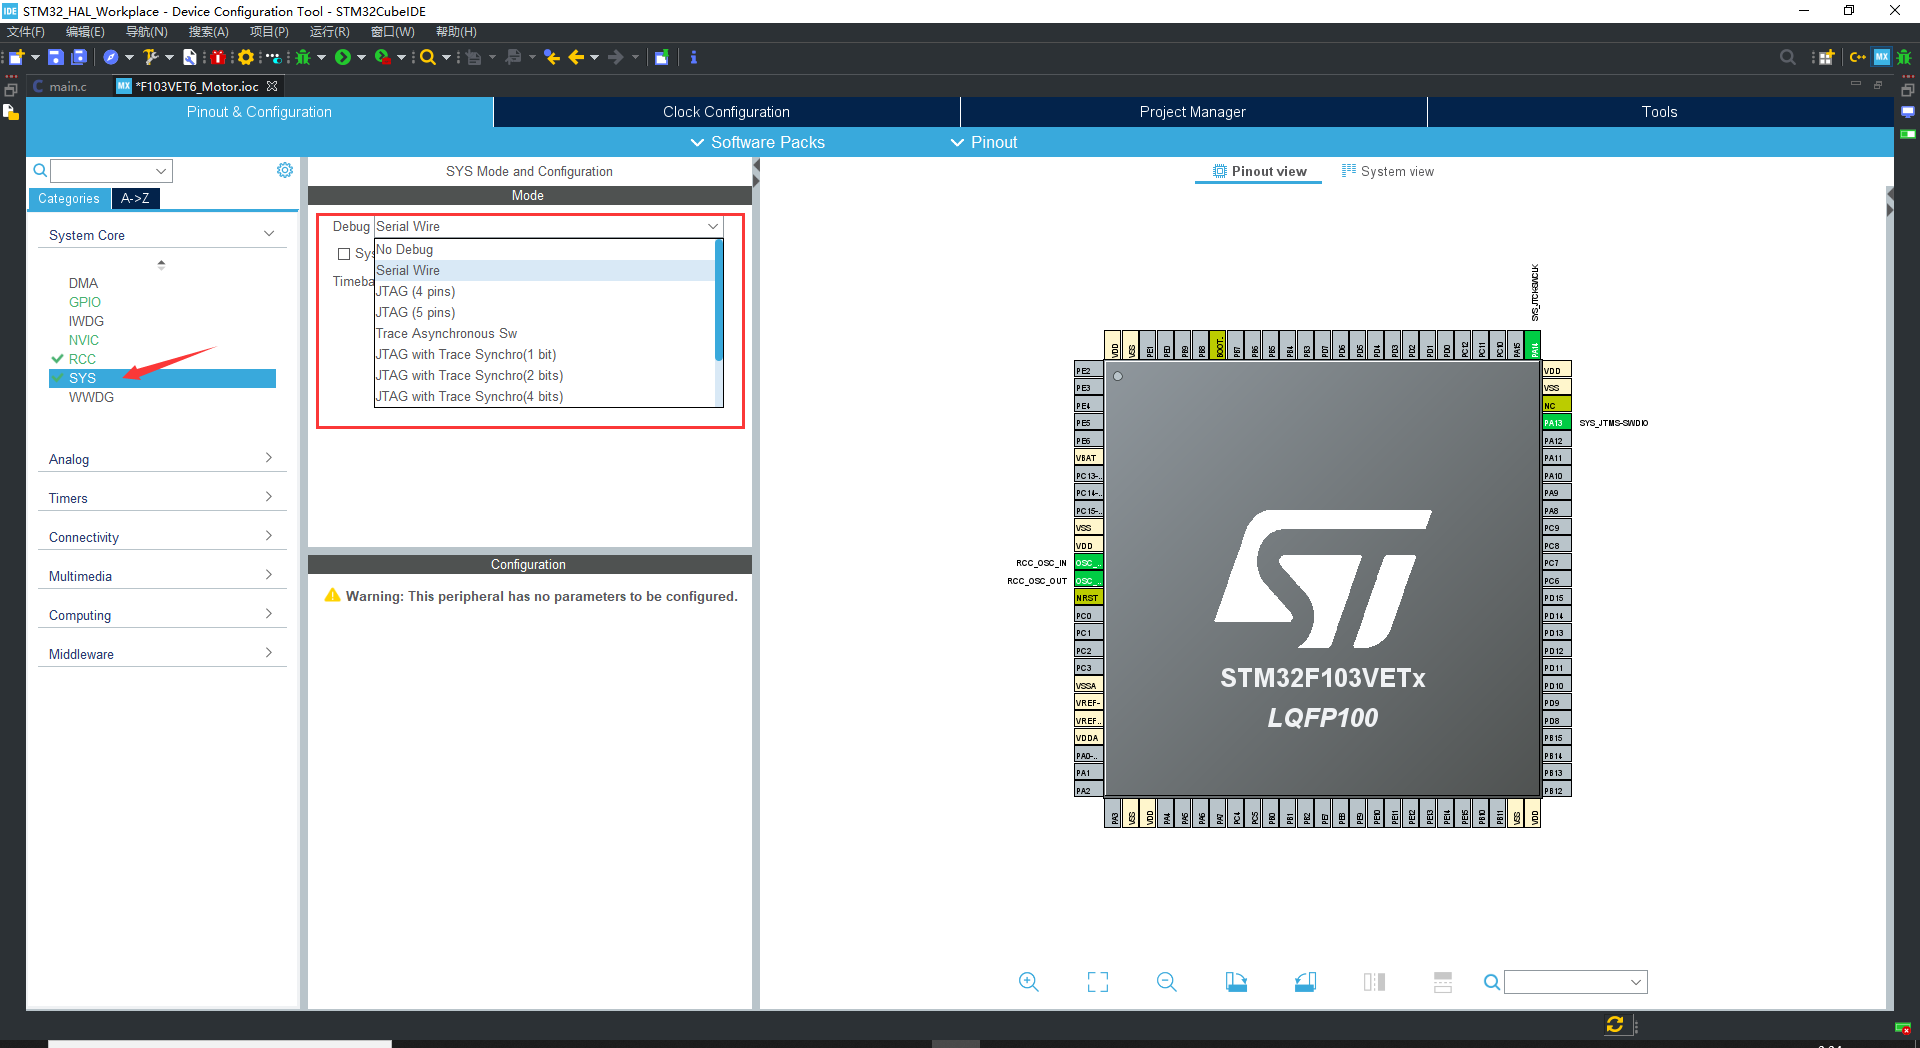The height and width of the screenshot is (1048, 1920).
Task: Choose JTAG with Trace Synchro(4 bits)
Action: [x=545, y=396]
